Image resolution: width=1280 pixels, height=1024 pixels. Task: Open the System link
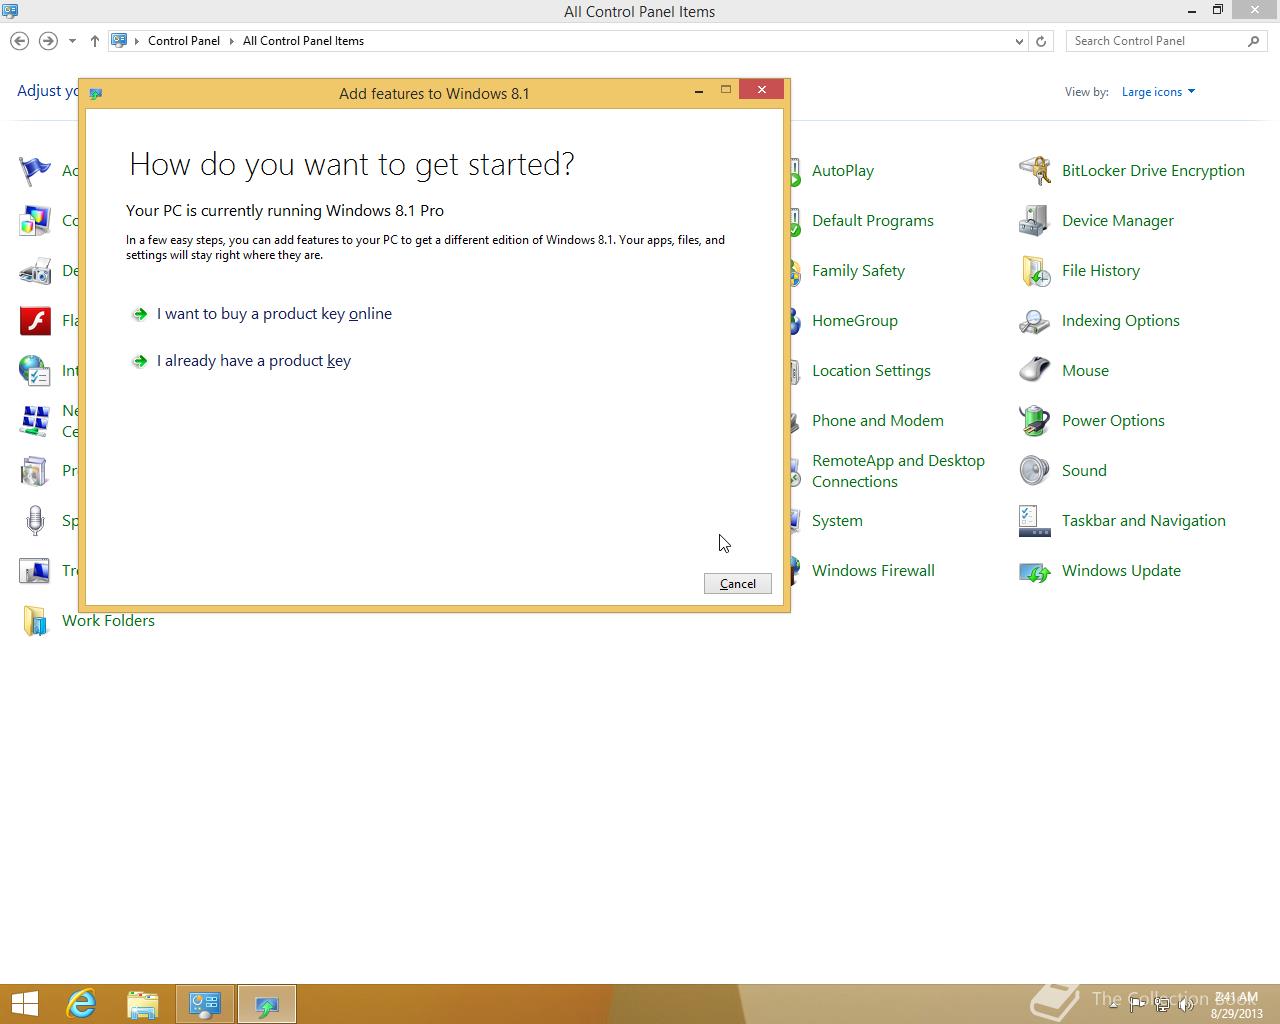837,521
